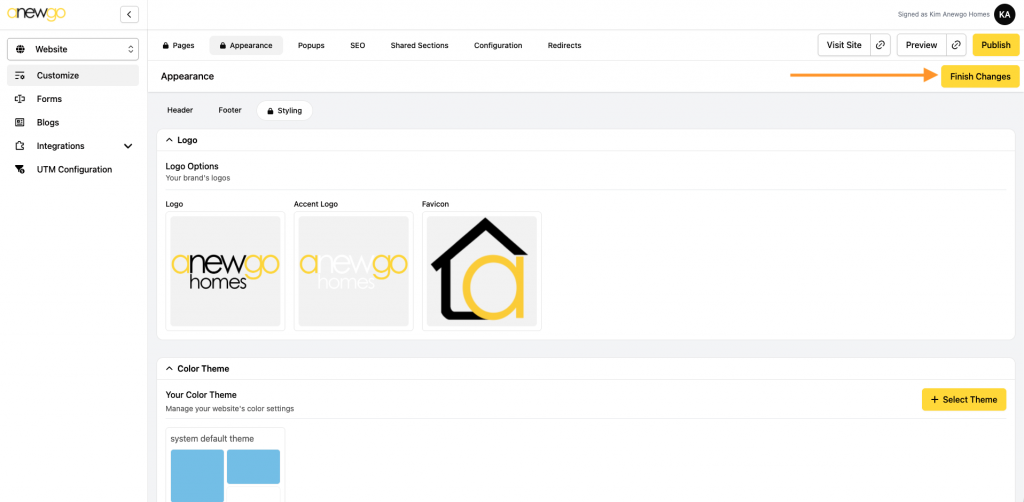
Task: Collapse the Logo section
Action: [170, 140]
